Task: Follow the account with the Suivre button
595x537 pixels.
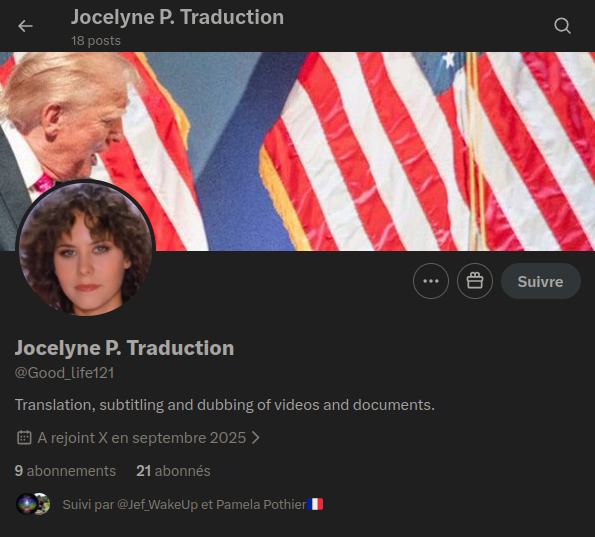Action: tap(540, 281)
